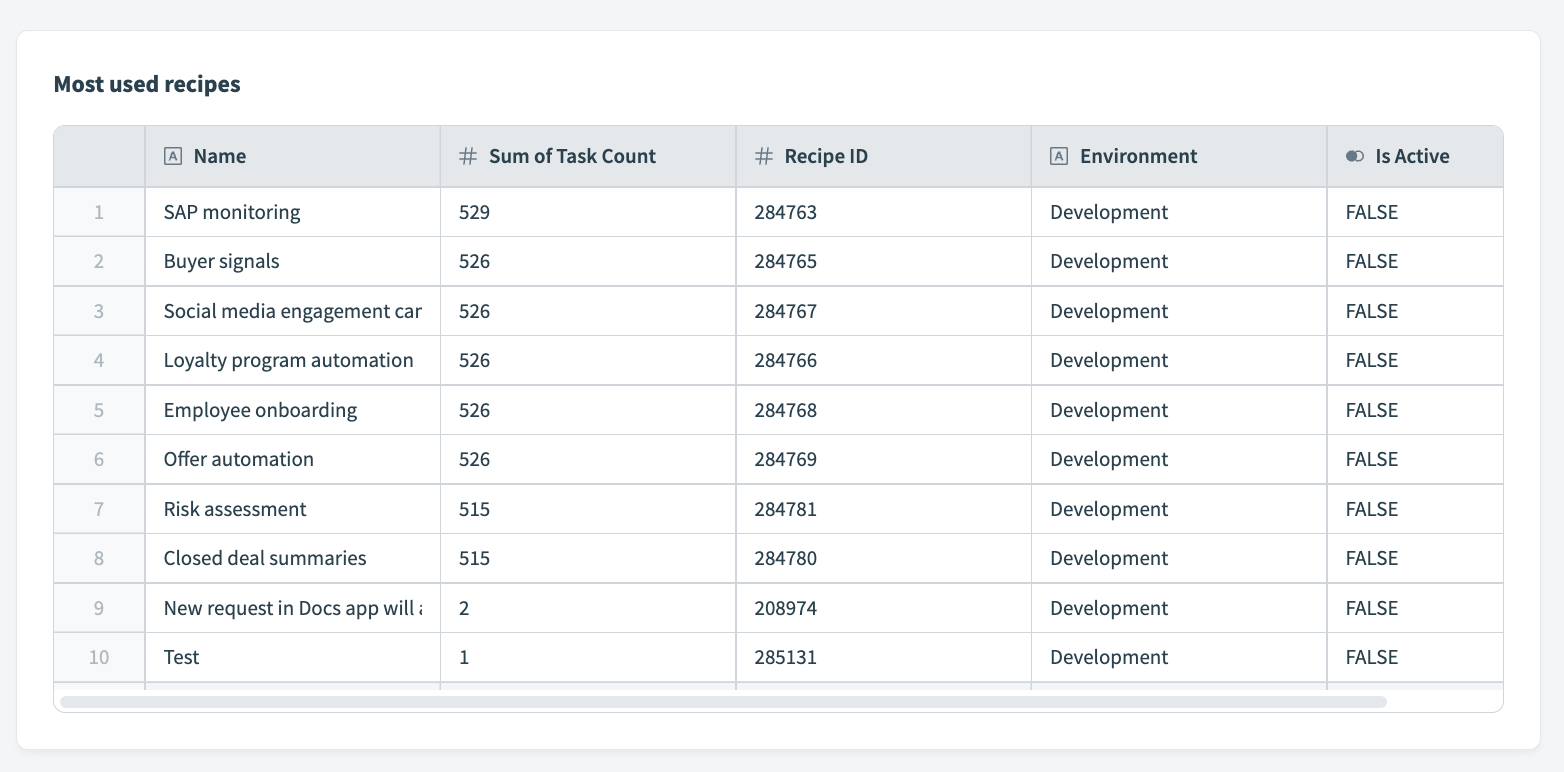1564x772 pixels.
Task: Click the task count 529 cell
Action: point(475,212)
